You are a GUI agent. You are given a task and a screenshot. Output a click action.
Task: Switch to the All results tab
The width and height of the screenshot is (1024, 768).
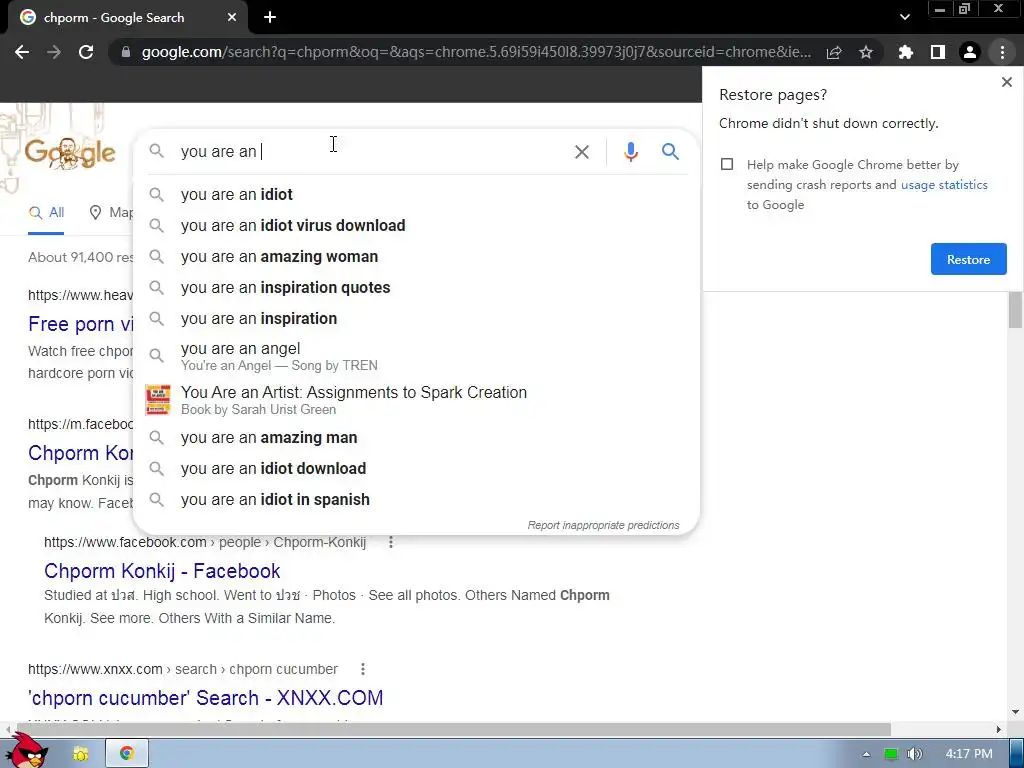coord(46,212)
